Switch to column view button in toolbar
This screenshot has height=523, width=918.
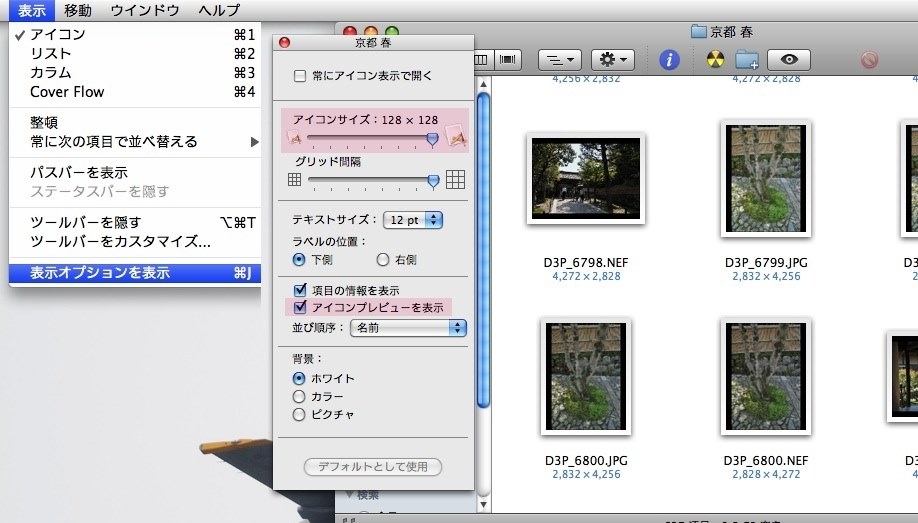(482, 59)
